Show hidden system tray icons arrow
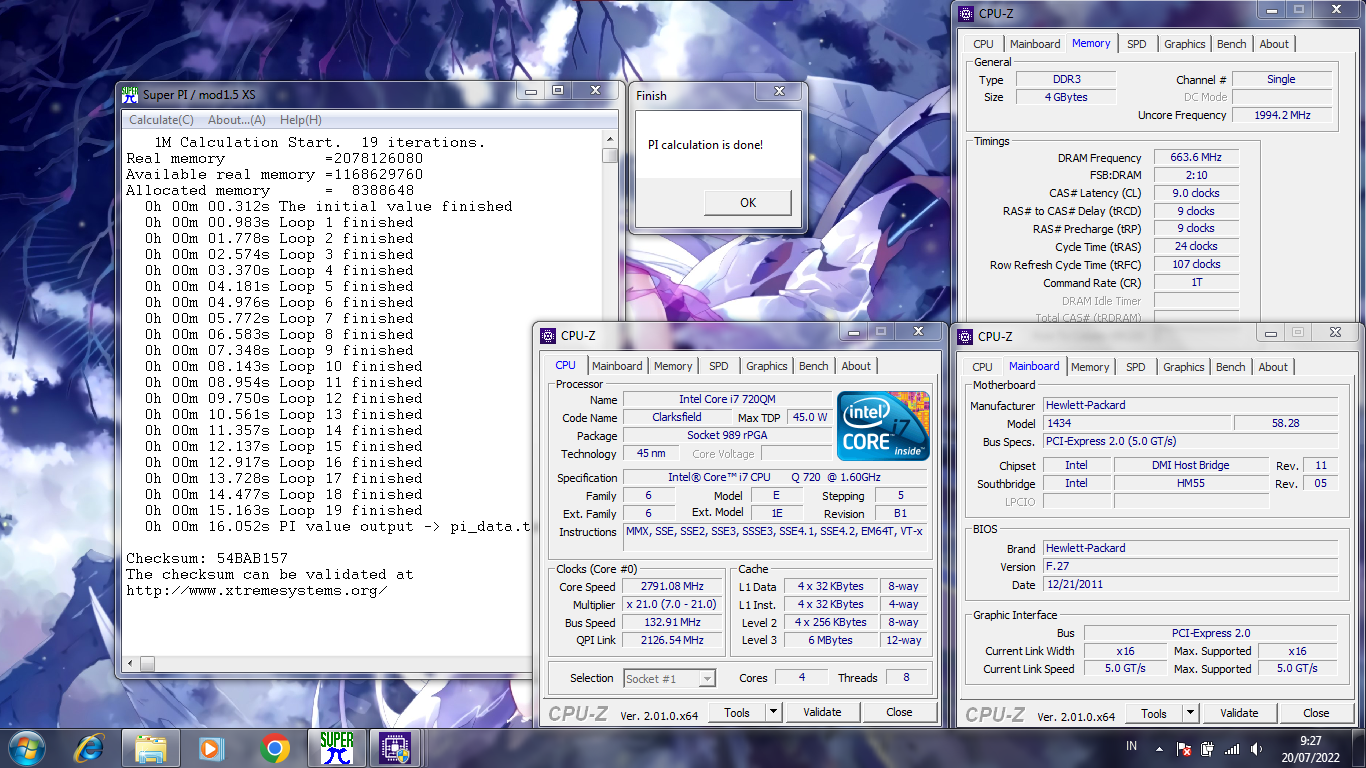The image size is (1366, 768). click(x=1158, y=748)
